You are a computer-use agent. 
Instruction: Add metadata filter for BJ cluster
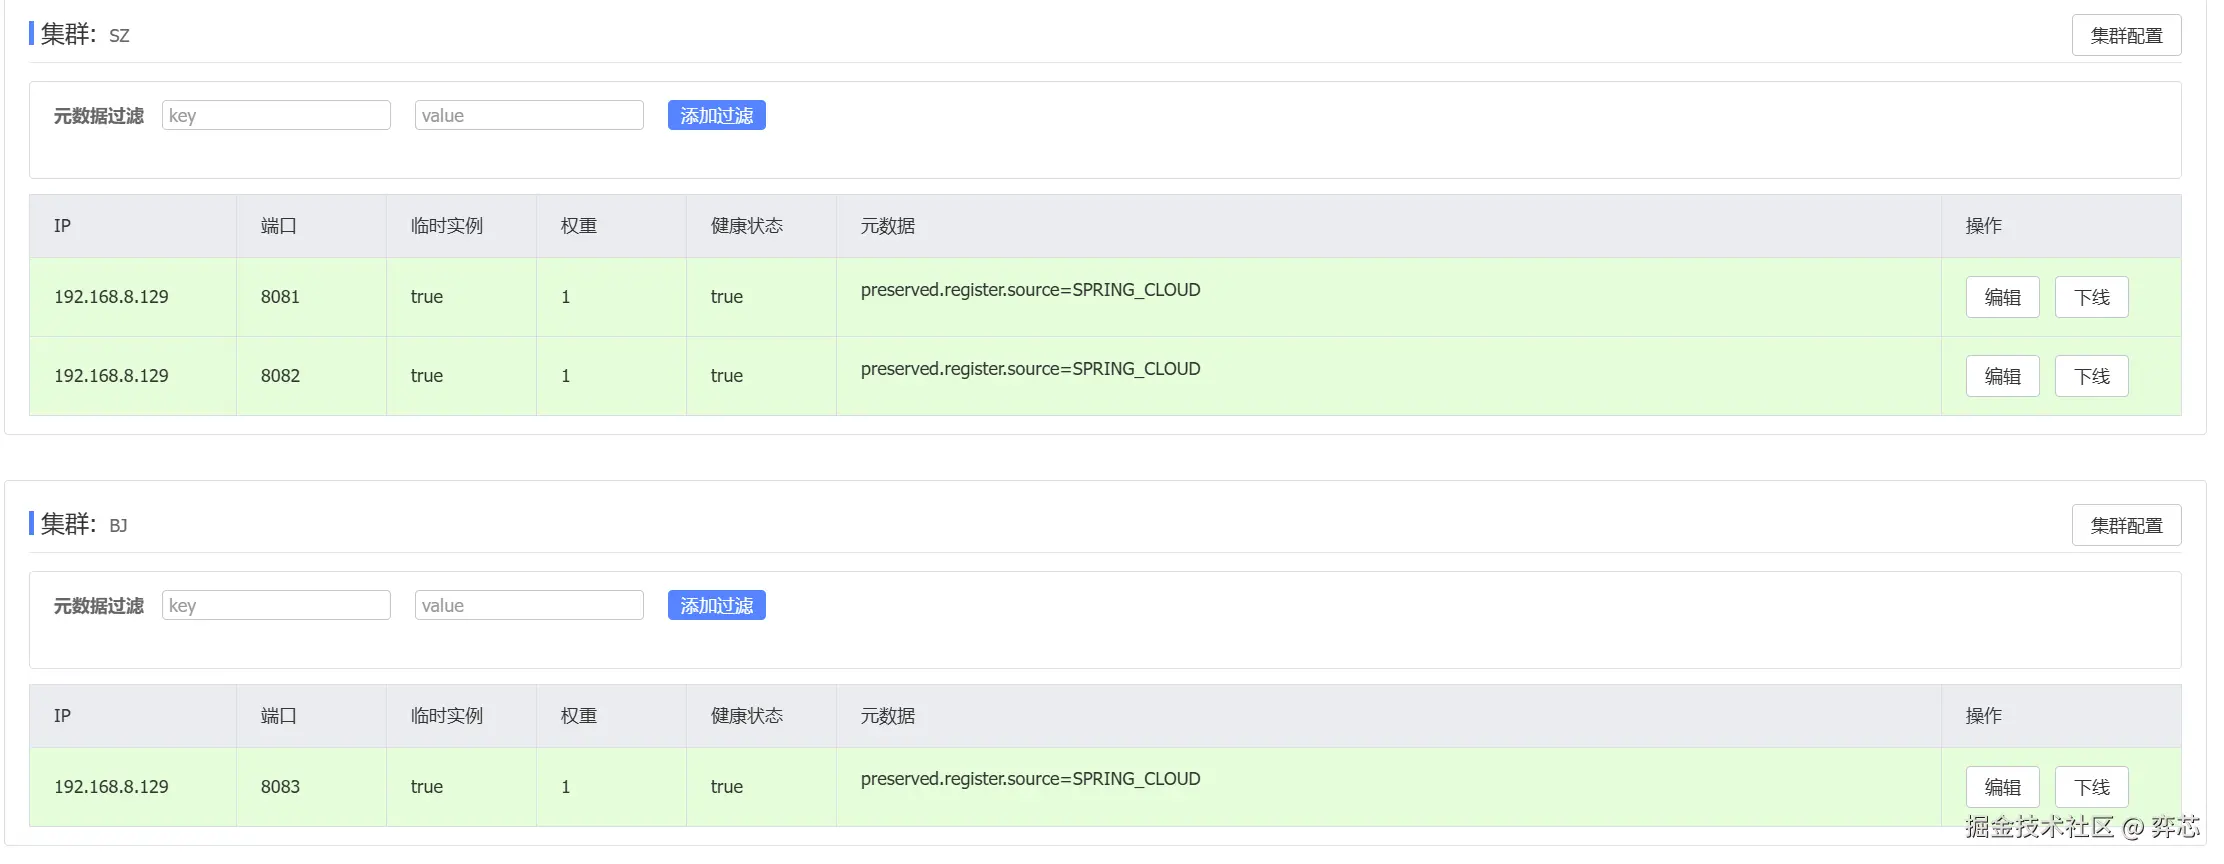point(716,606)
